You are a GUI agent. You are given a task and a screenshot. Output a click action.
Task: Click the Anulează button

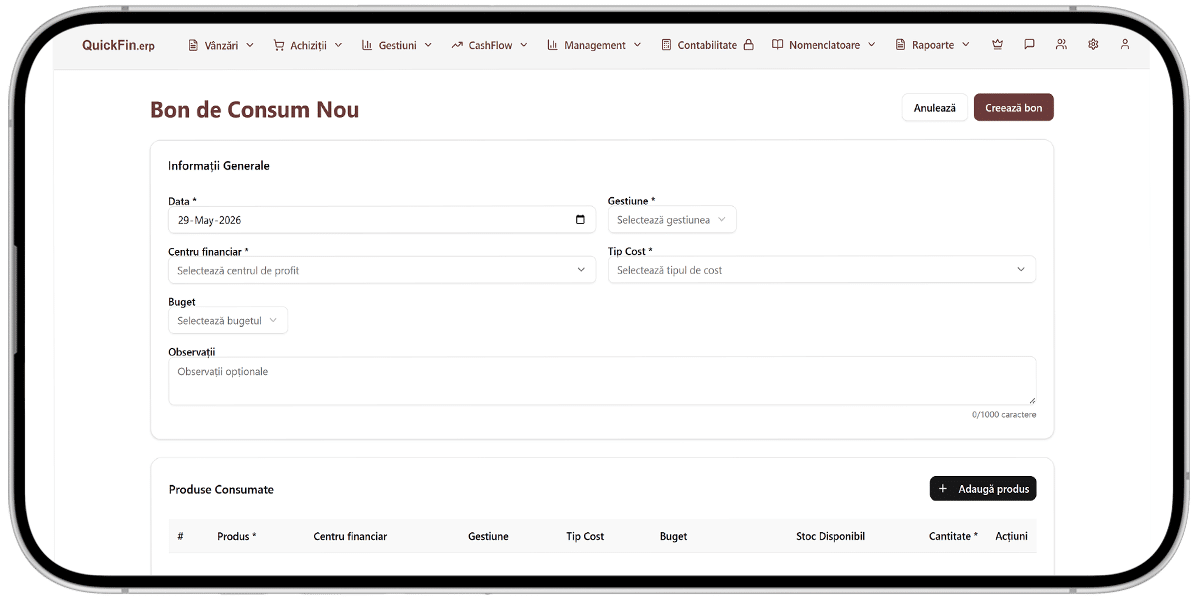click(x=935, y=108)
